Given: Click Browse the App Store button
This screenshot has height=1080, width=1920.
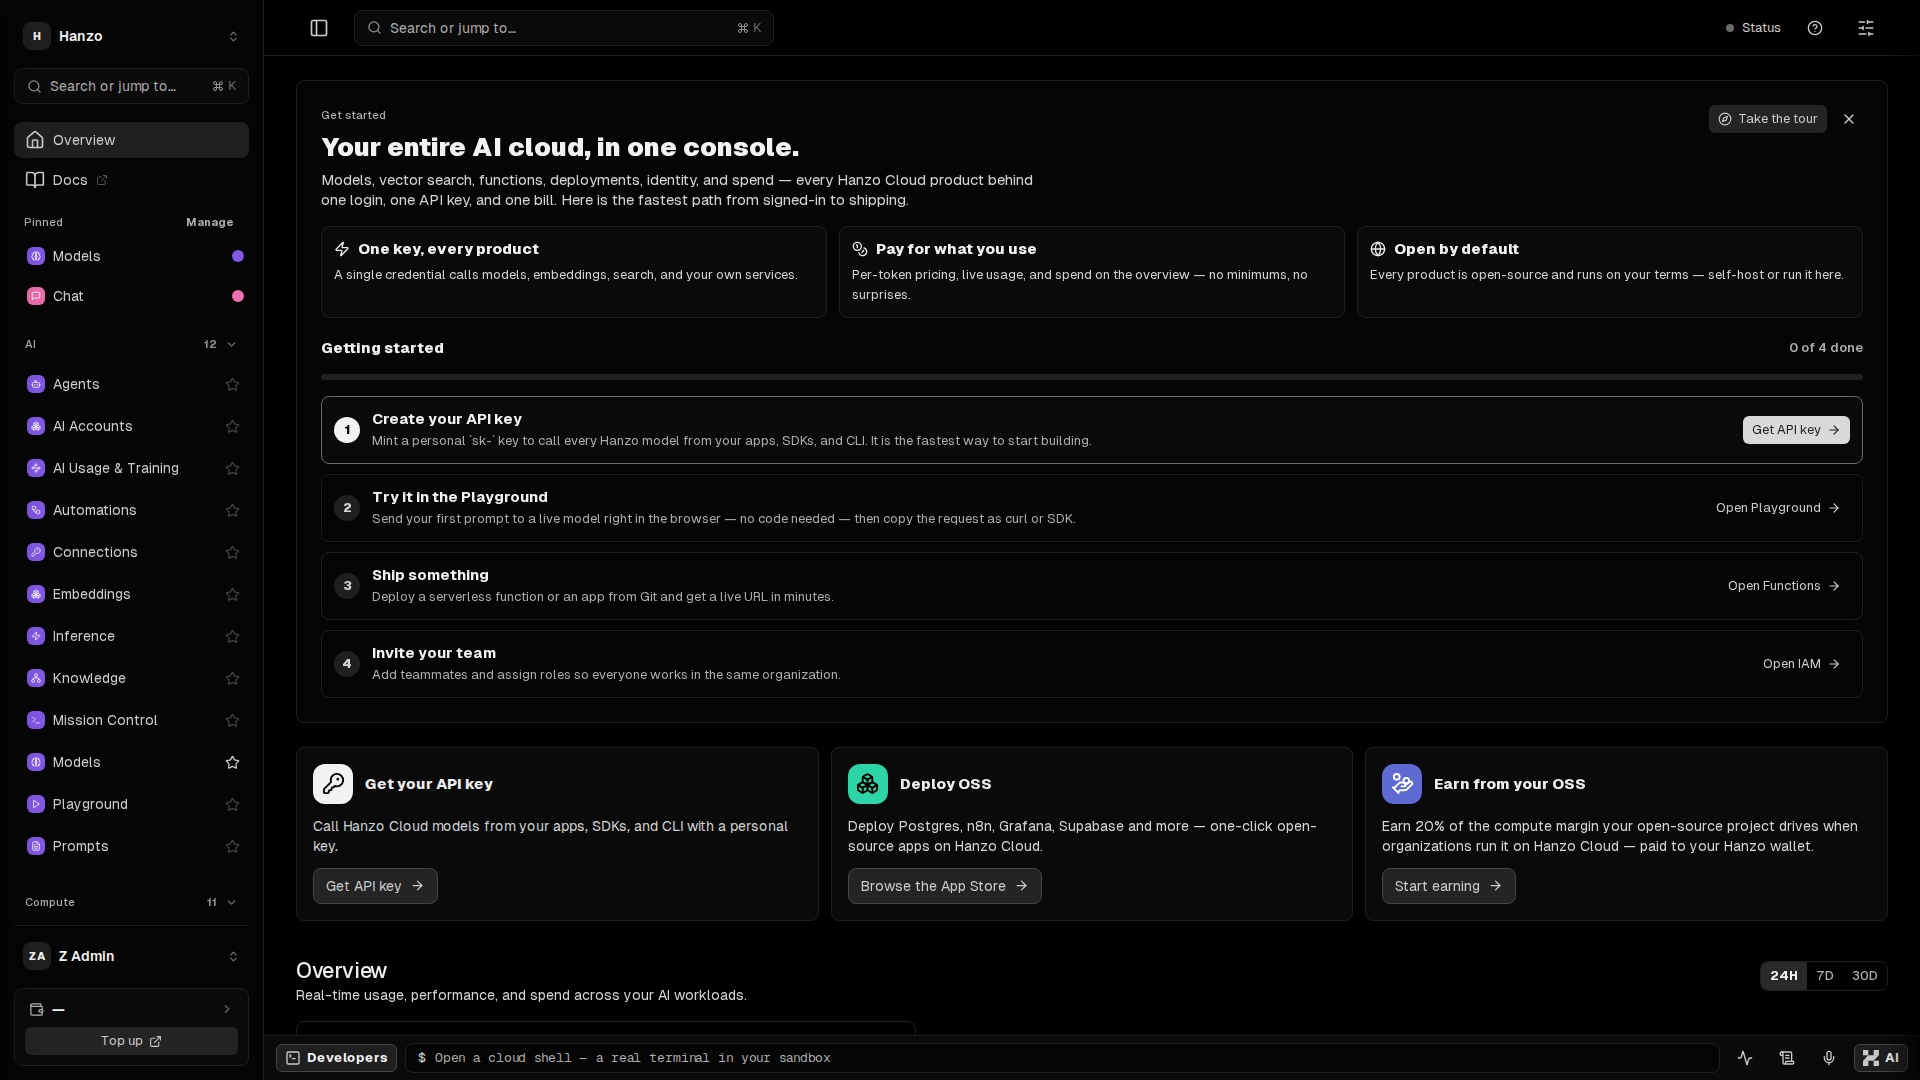Looking at the screenshot, I should 944,886.
